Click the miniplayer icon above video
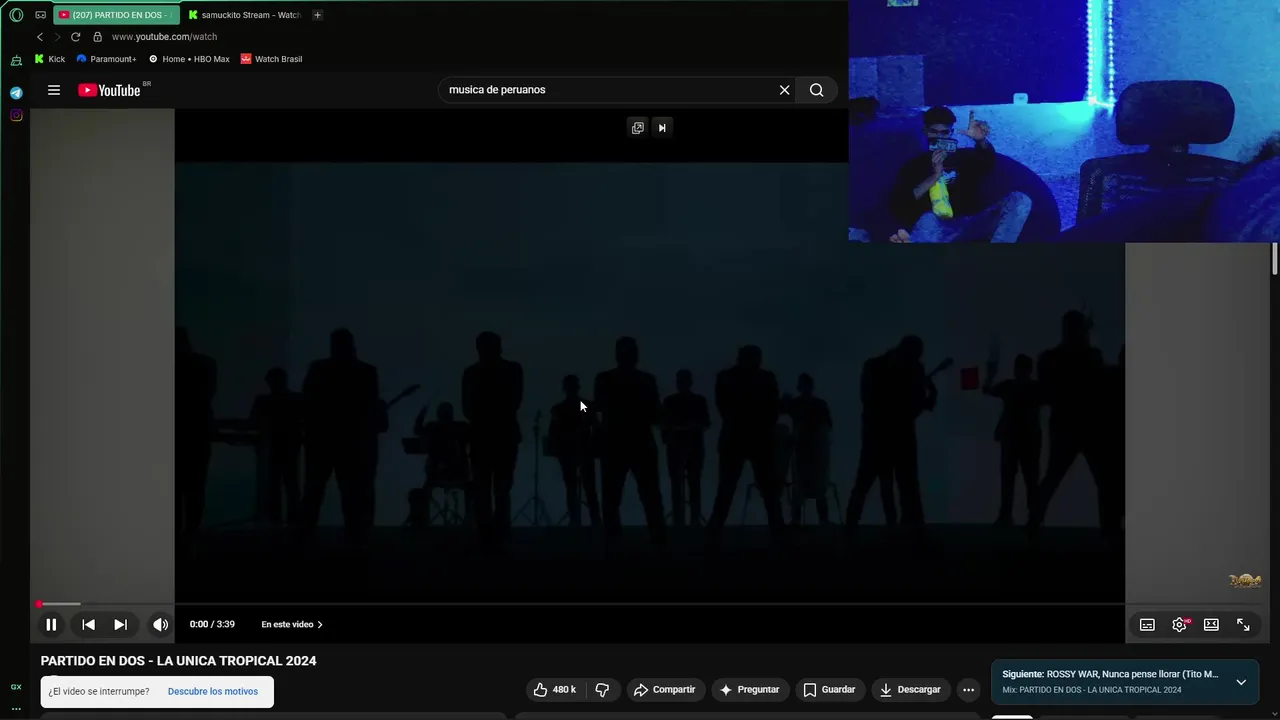 click(x=637, y=127)
